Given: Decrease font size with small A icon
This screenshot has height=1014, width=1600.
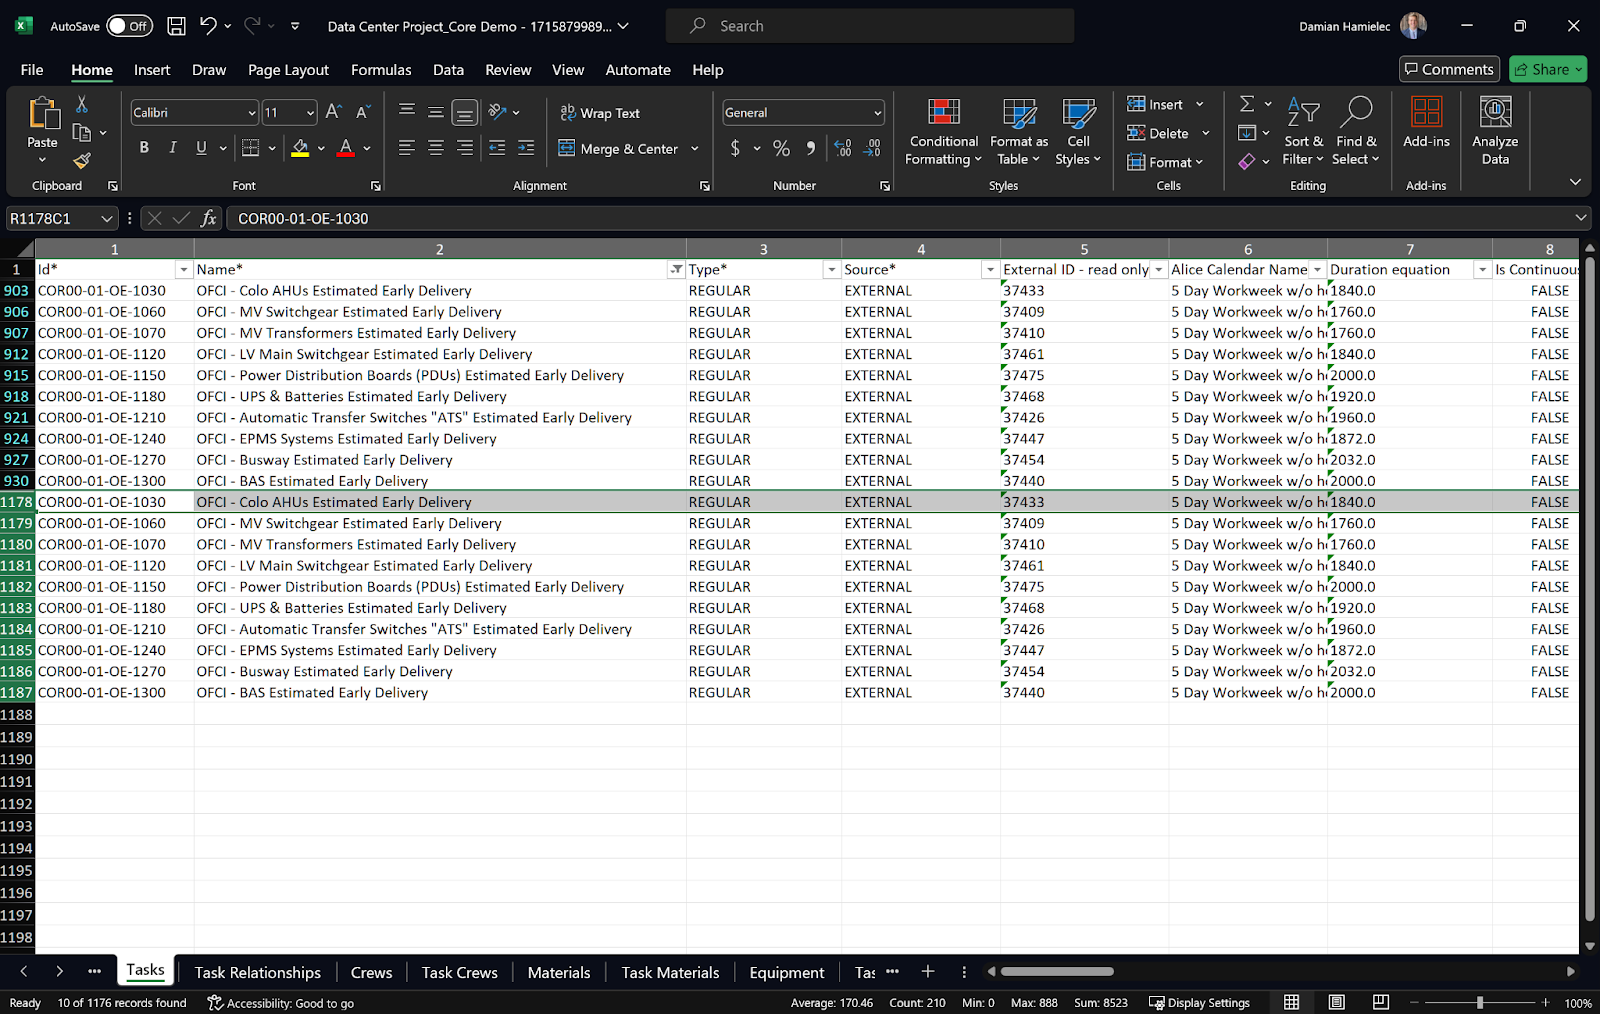Looking at the screenshot, I should pyautogui.click(x=363, y=112).
